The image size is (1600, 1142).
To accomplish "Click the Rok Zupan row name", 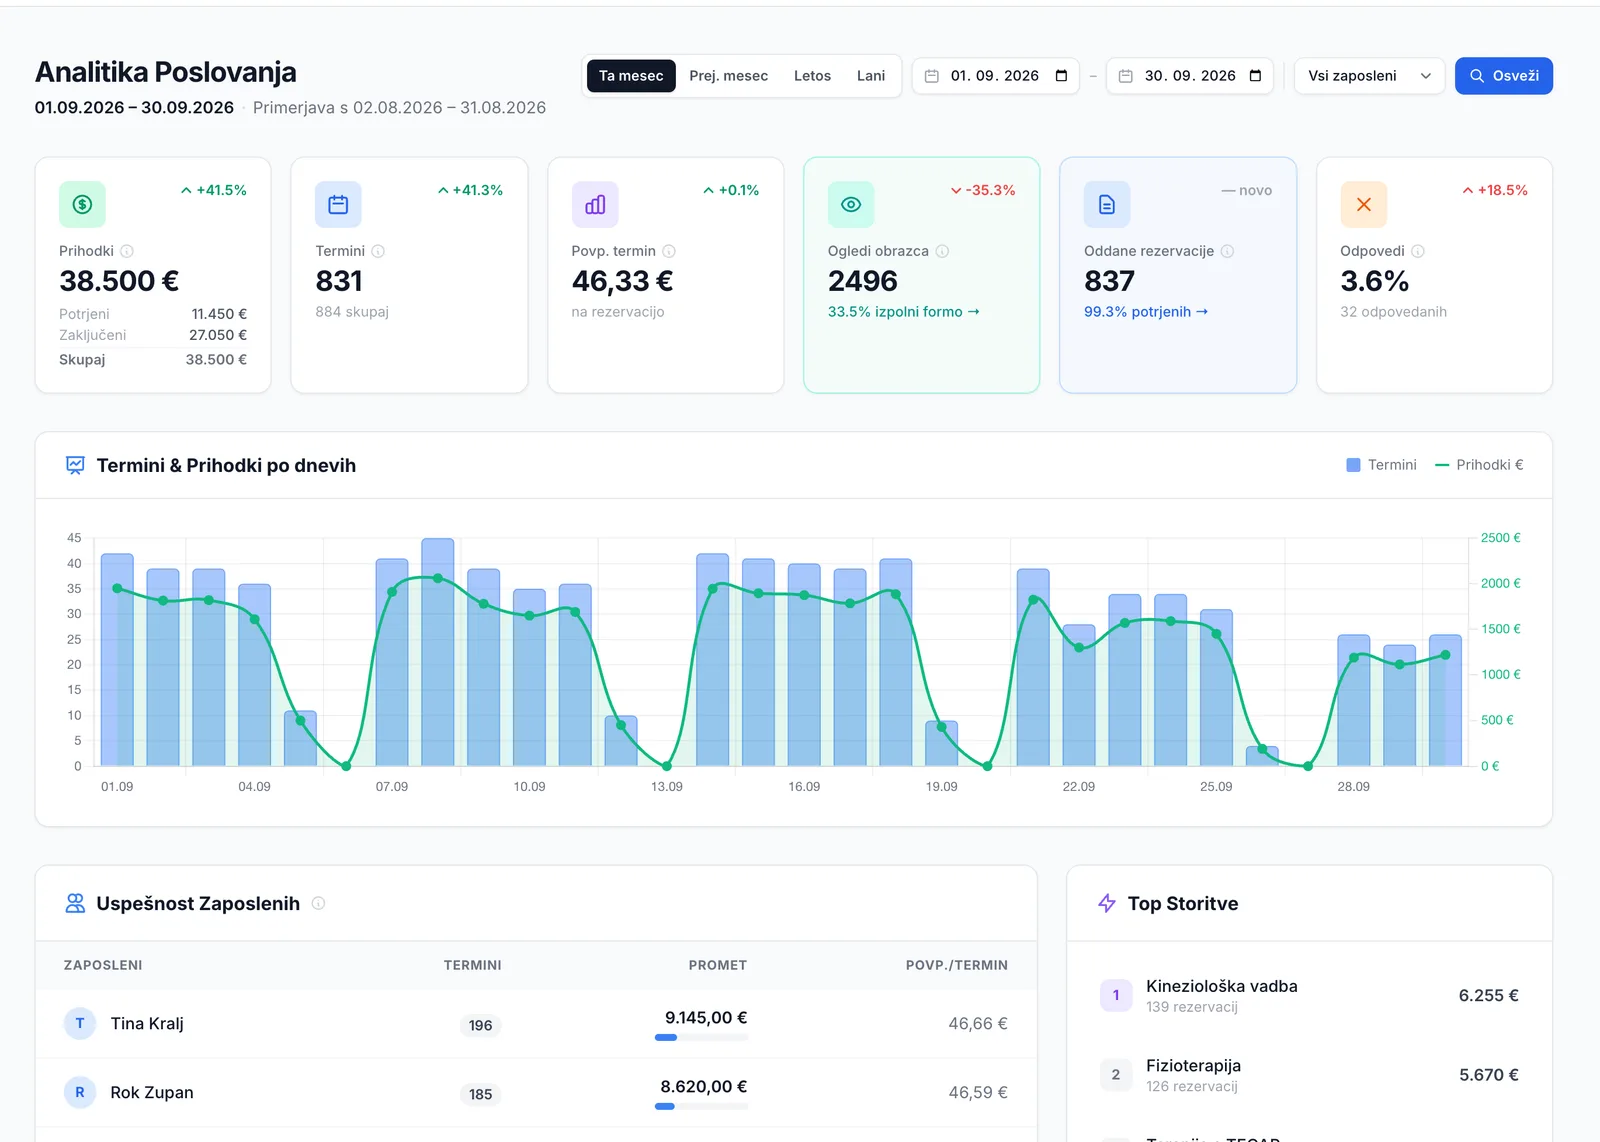I will (152, 1093).
